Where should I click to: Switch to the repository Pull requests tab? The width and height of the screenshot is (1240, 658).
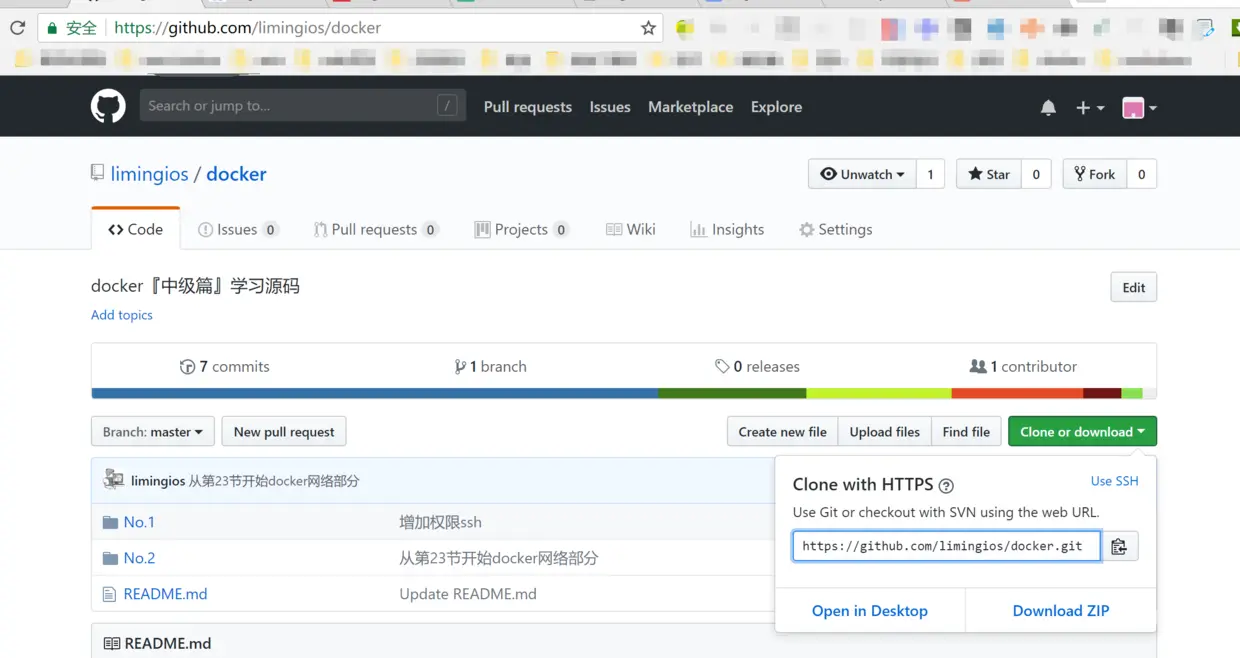pyautogui.click(x=376, y=229)
